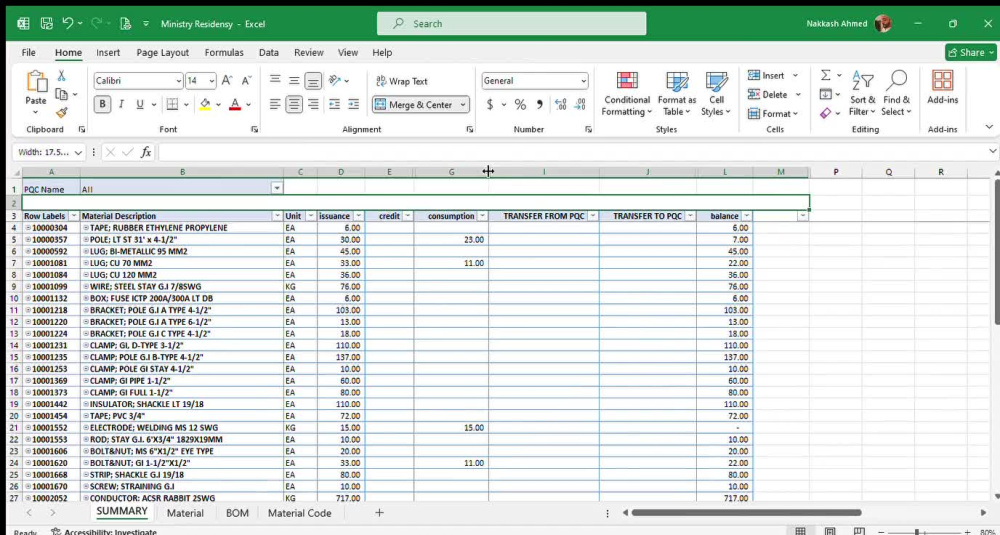1000x535 pixels.
Task: Click the Search box in title bar
Action: 511,24
